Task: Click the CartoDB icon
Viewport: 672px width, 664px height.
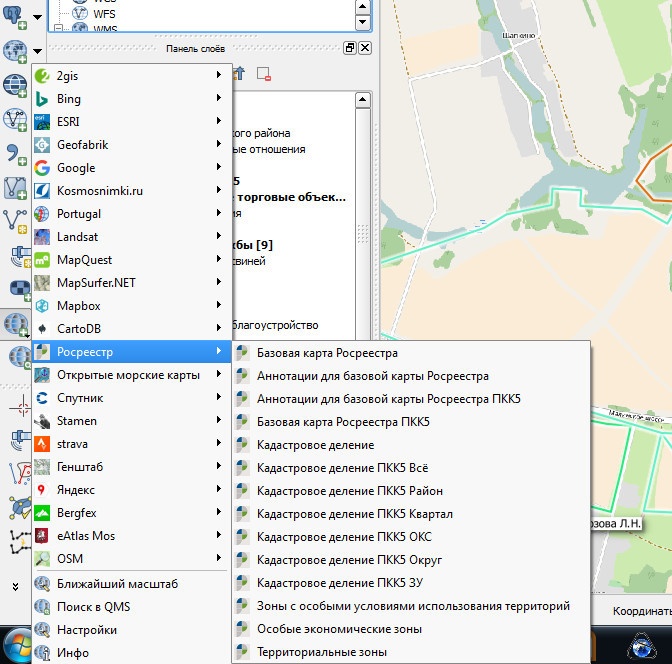Action: pos(42,329)
